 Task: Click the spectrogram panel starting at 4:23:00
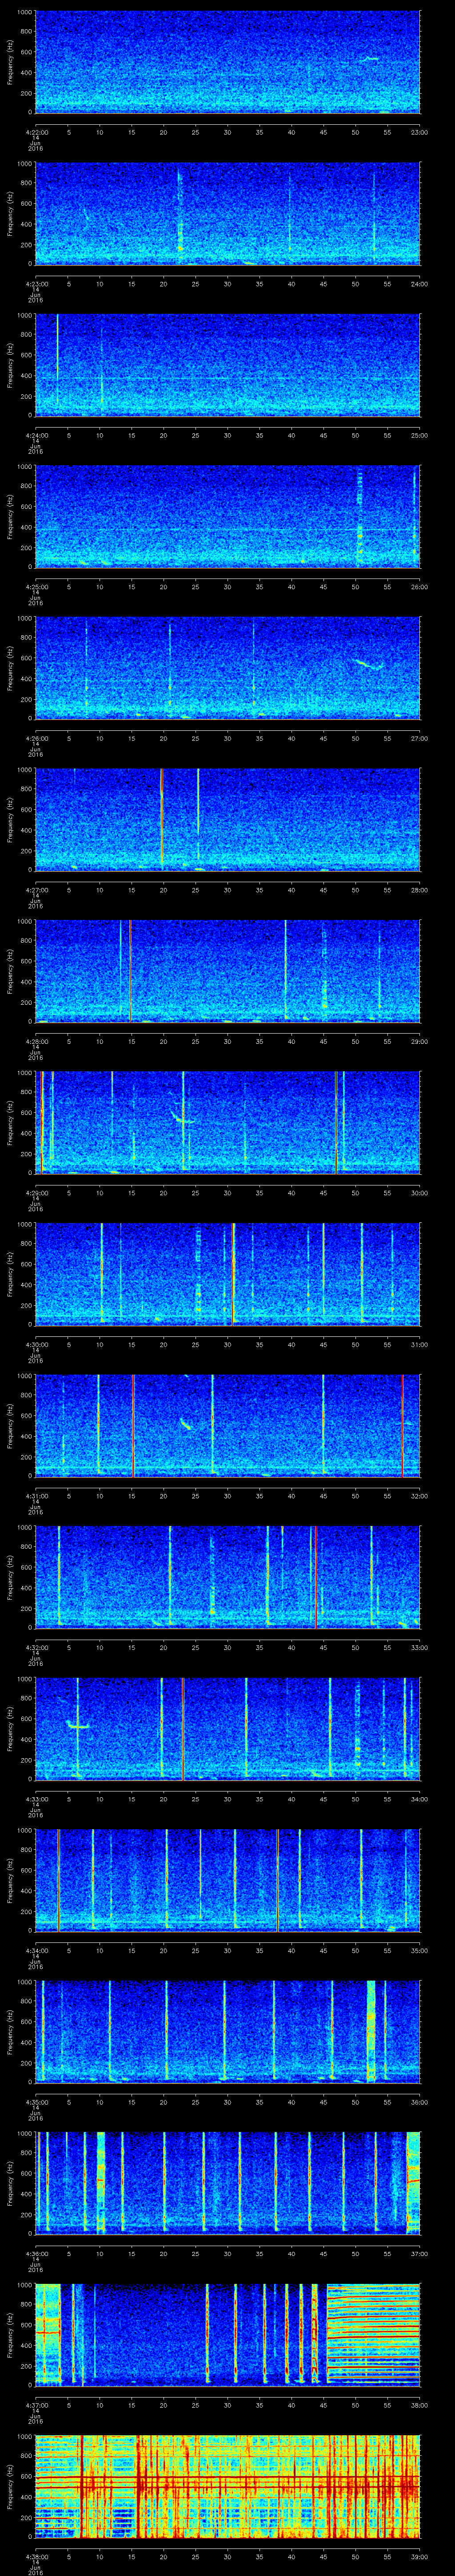tap(228, 213)
